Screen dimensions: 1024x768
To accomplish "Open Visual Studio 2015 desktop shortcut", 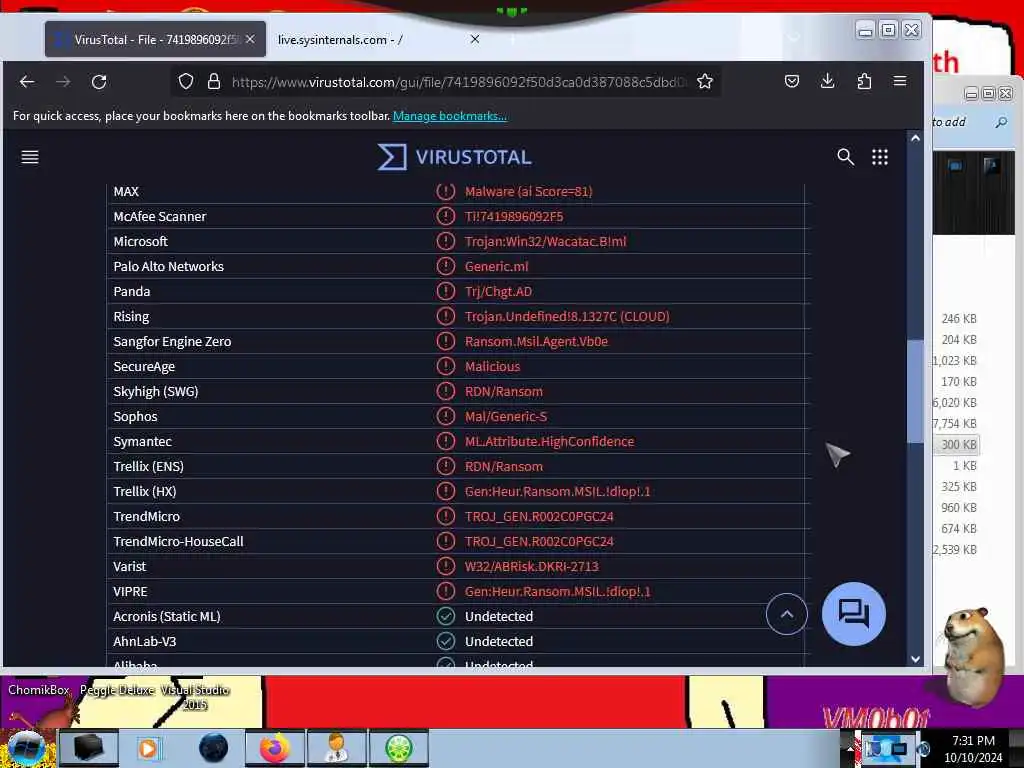I will tap(195, 697).
